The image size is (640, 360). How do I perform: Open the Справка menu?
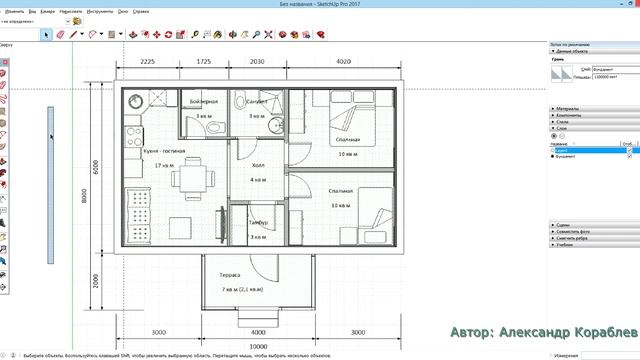click(141, 11)
